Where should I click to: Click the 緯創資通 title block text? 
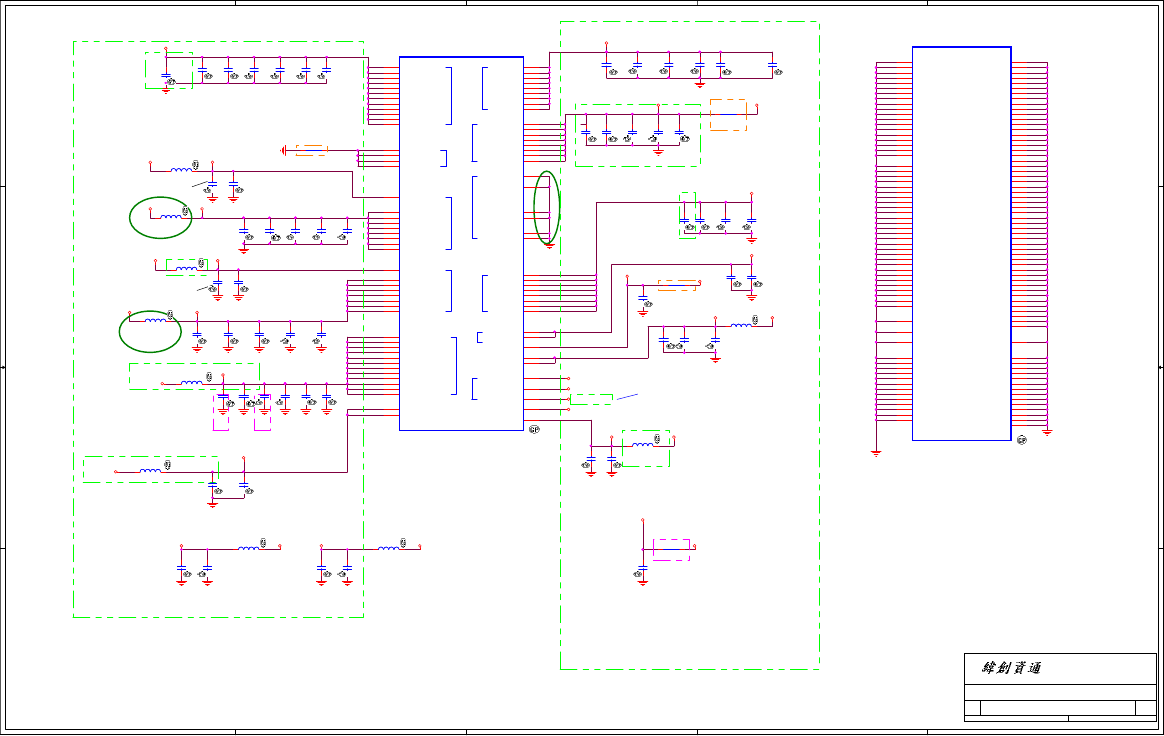[x=1011, y=668]
